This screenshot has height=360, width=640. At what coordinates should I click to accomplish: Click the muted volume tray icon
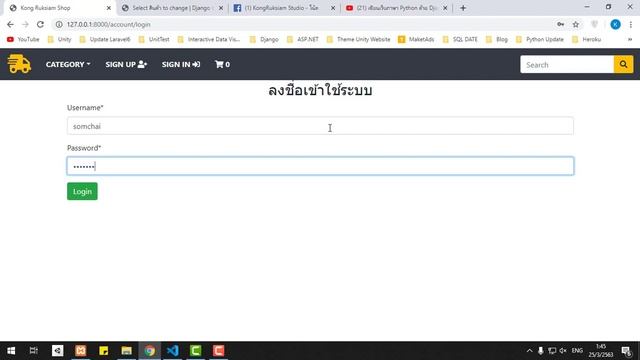(x=563, y=351)
